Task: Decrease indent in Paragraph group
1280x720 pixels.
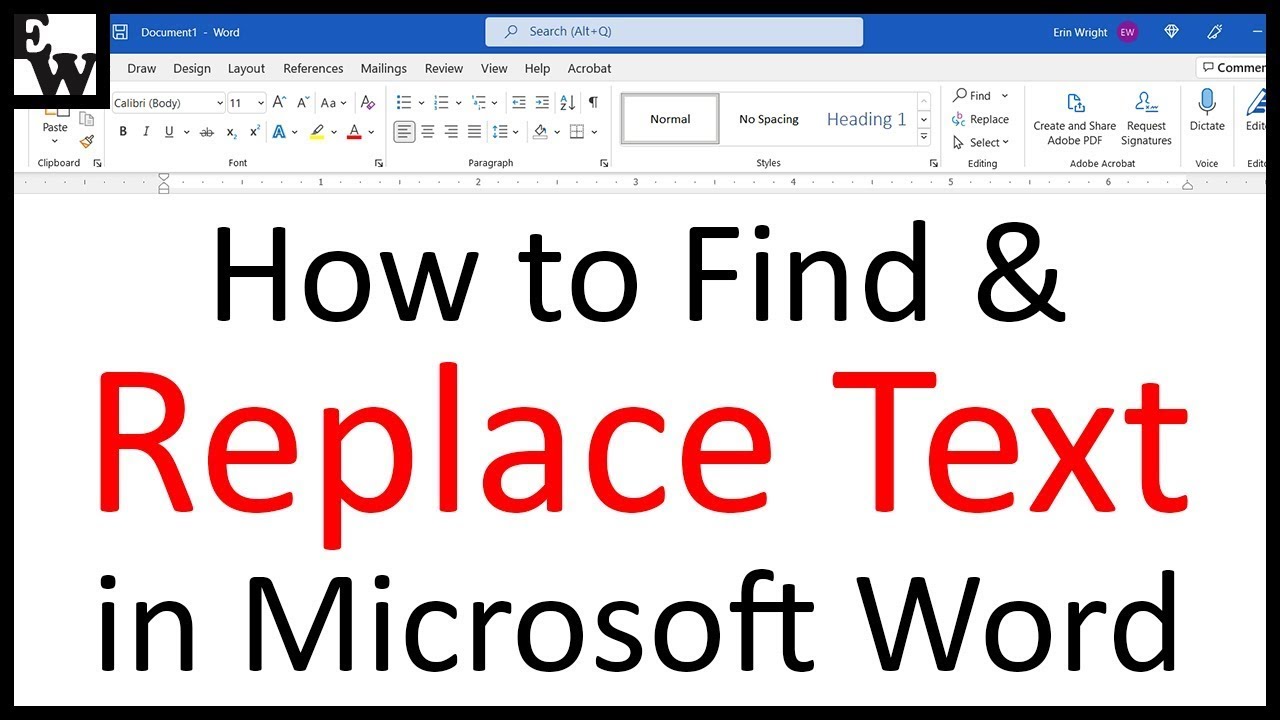Action: pos(518,103)
